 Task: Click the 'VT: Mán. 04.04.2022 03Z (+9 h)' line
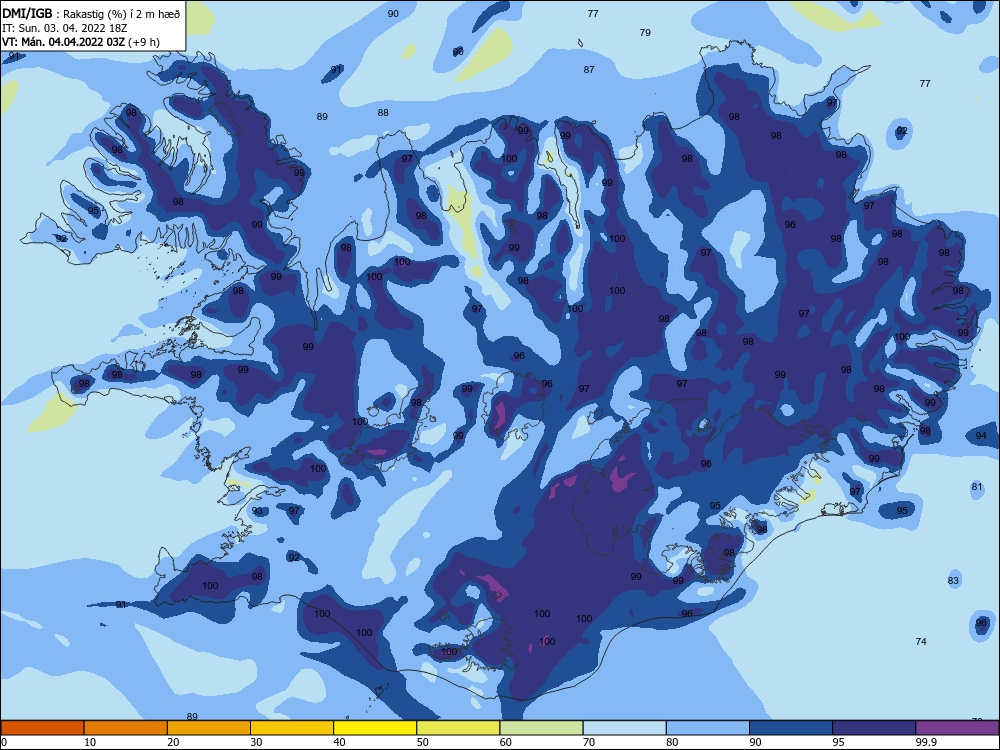click(x=81, y=42)
